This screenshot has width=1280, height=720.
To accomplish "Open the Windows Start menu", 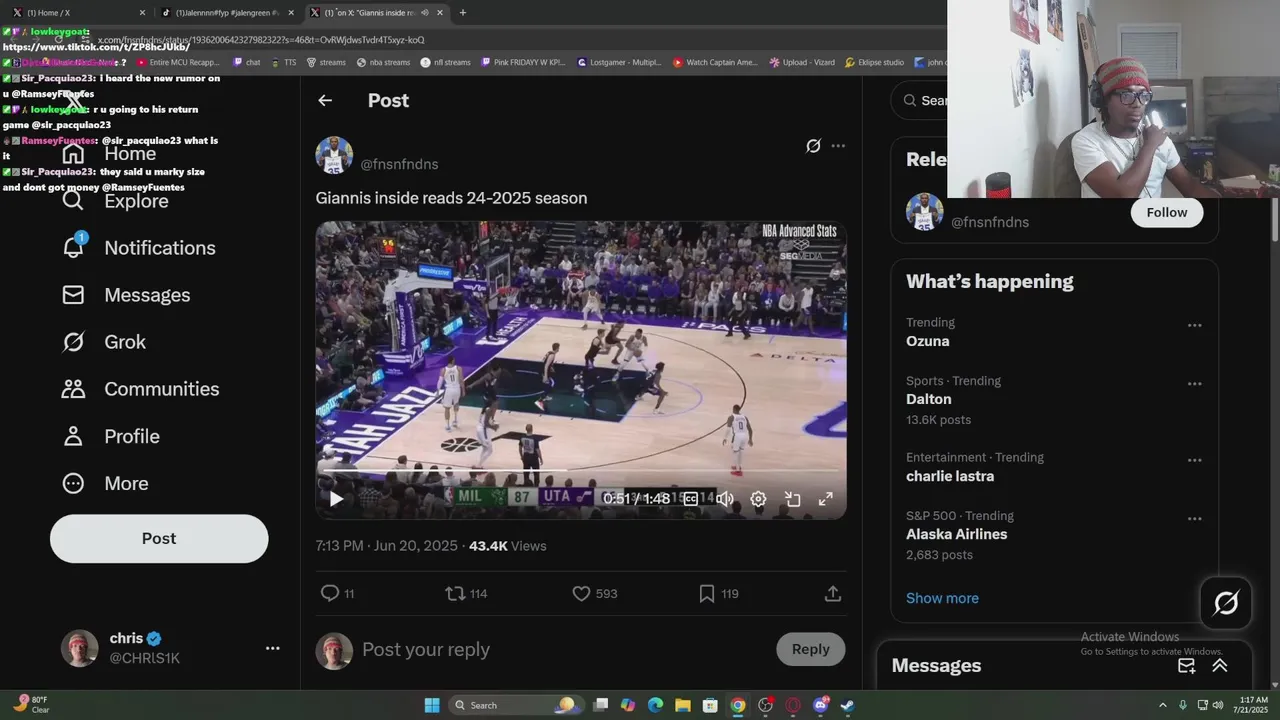I will click(432, 705).
